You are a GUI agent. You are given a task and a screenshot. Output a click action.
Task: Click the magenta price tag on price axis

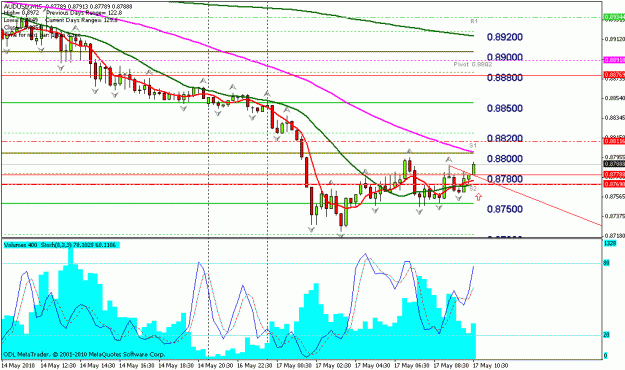point(614,60)
